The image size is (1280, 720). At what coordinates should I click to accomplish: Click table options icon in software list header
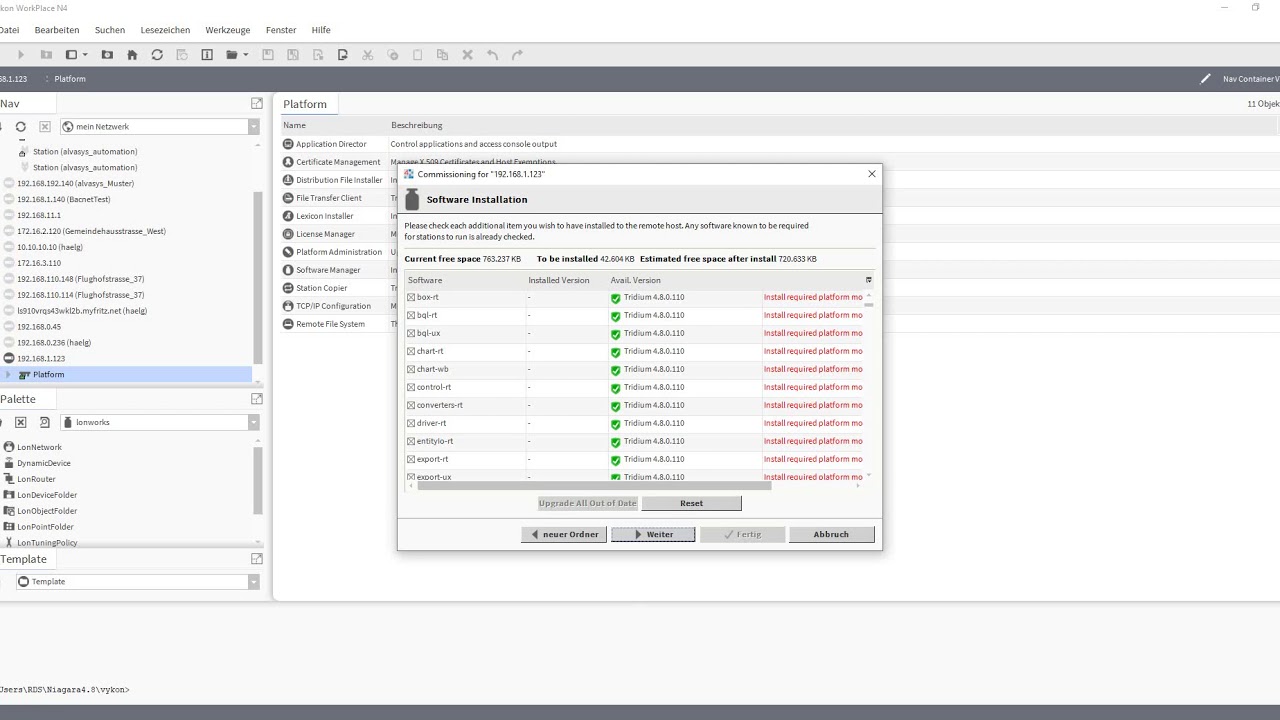tap(868, 280)
